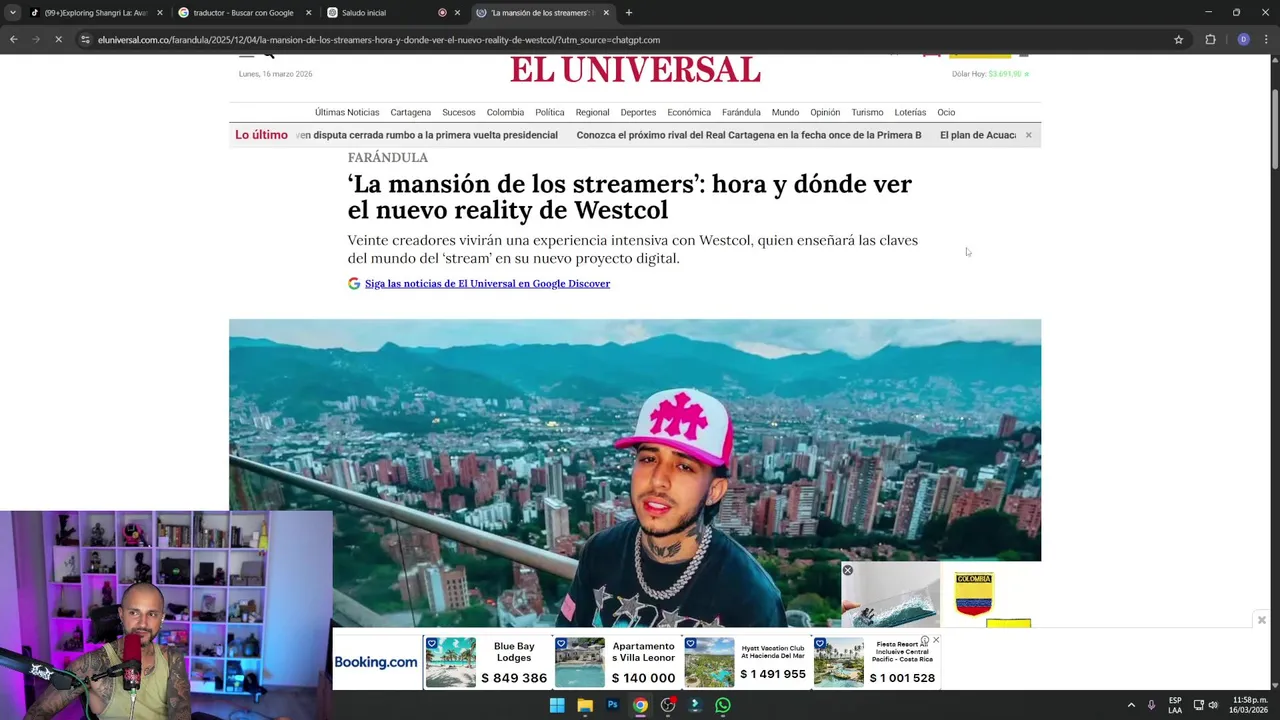1280x720 pixels.
Task: Click the Dólar Hoy exchange rate
Action: (x=990, y=74)
